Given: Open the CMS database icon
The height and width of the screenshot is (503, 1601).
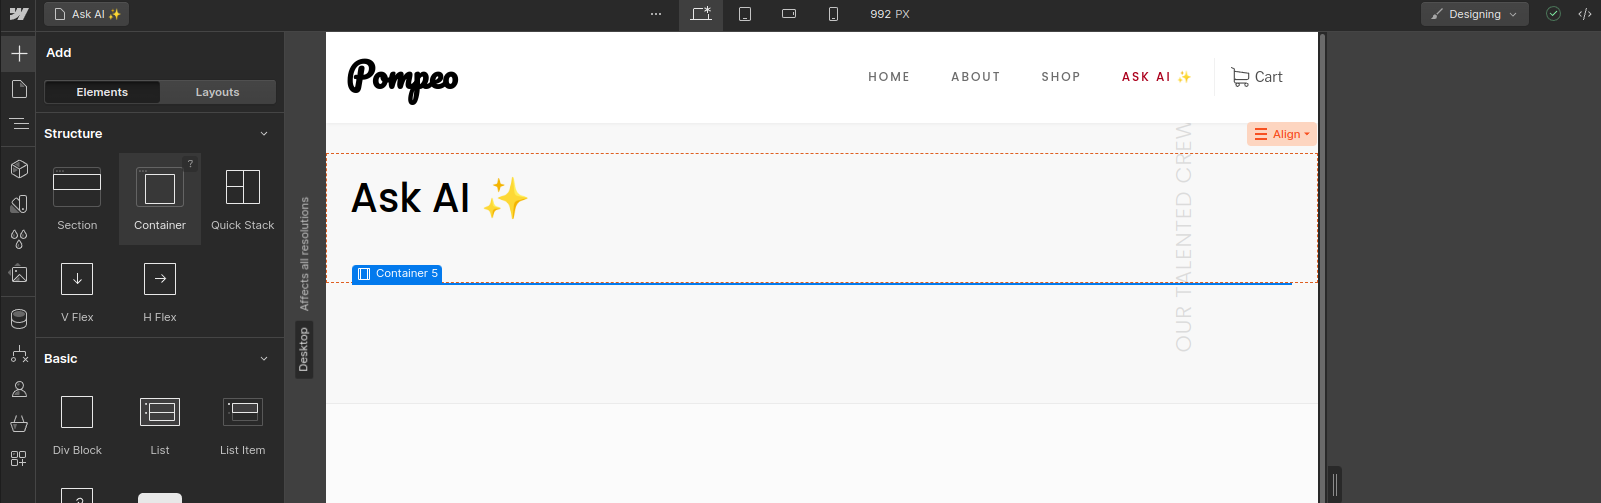Looking at the screenshot, I should click(19, 319).
